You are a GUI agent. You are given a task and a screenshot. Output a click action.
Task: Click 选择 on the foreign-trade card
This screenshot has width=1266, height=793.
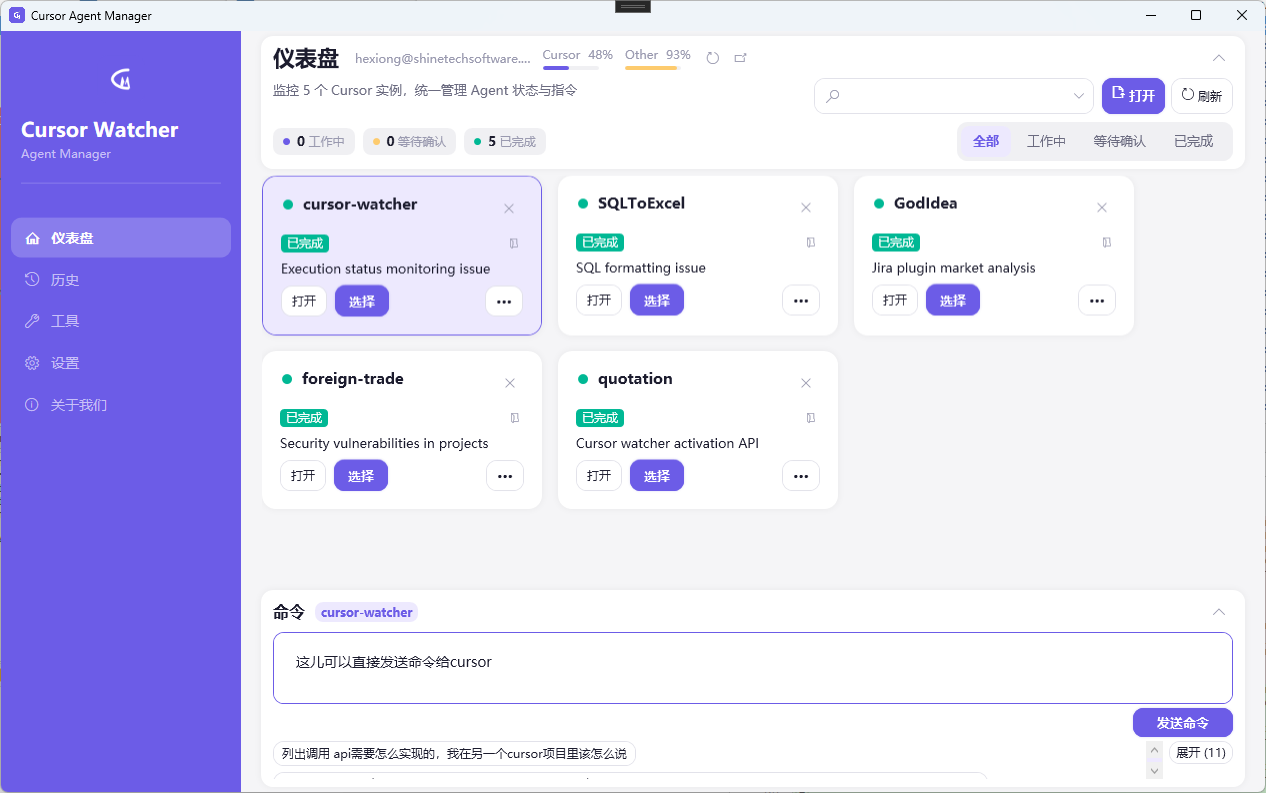click(361, 476)
